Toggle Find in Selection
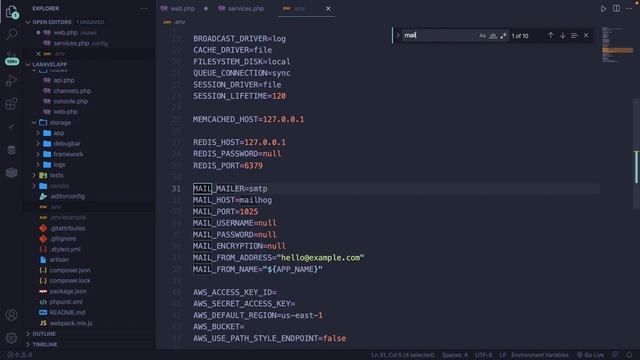Screen dimensions: 640x360 click(574, 36)
